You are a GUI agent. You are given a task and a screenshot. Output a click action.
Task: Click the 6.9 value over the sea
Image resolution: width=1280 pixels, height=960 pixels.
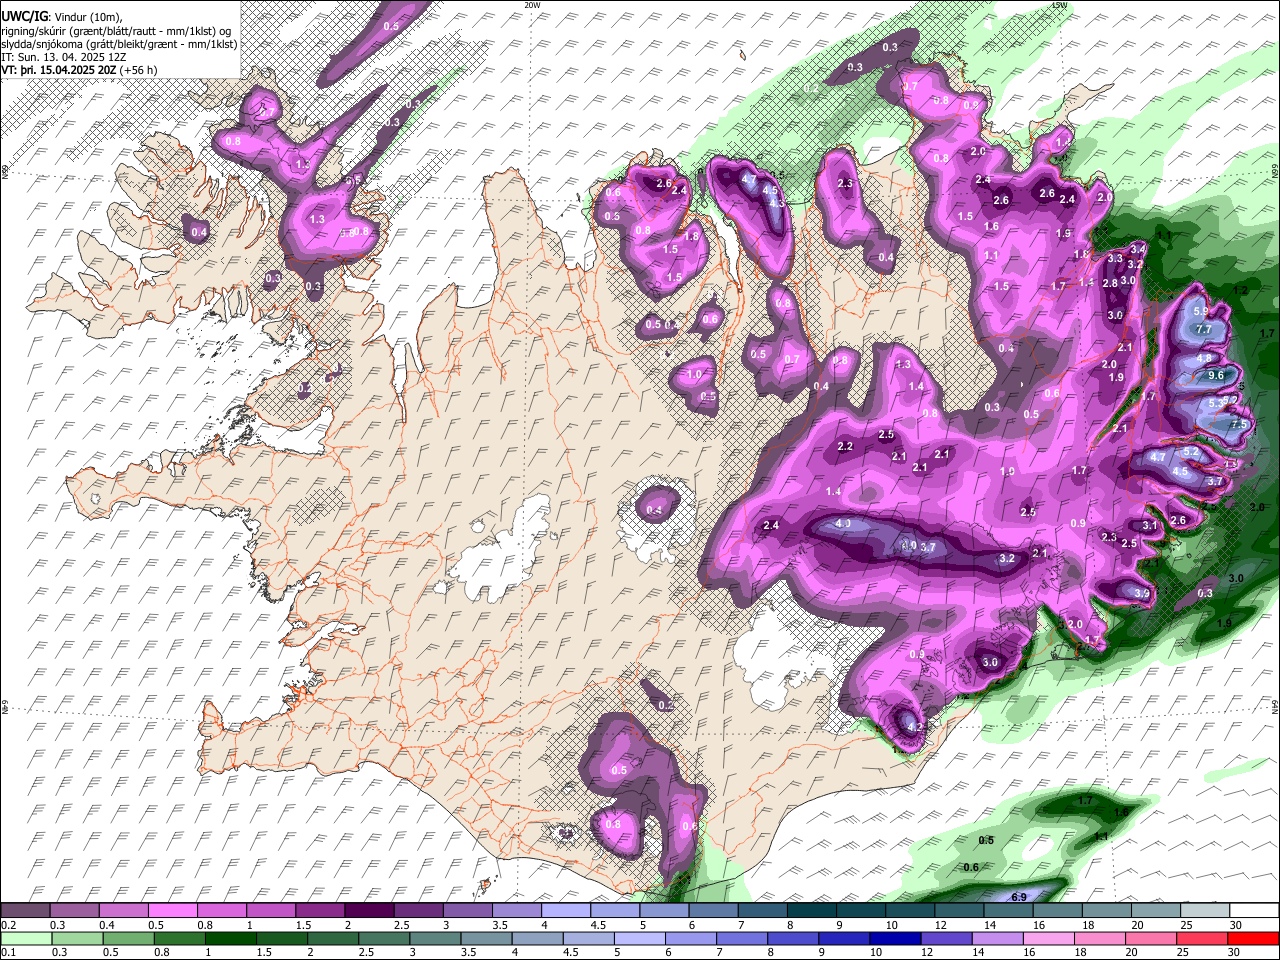click(1019, 897)
